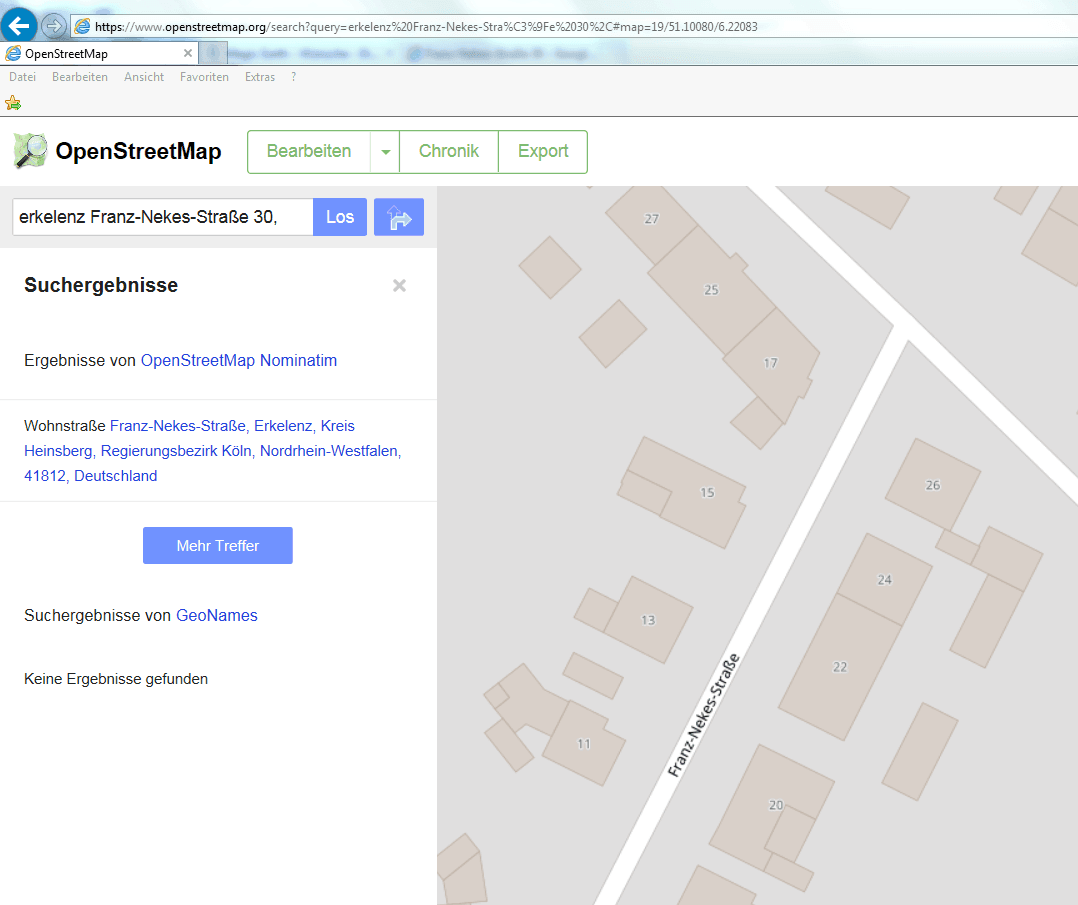Click the add-to-favorites star icon

tap(13, 103)
